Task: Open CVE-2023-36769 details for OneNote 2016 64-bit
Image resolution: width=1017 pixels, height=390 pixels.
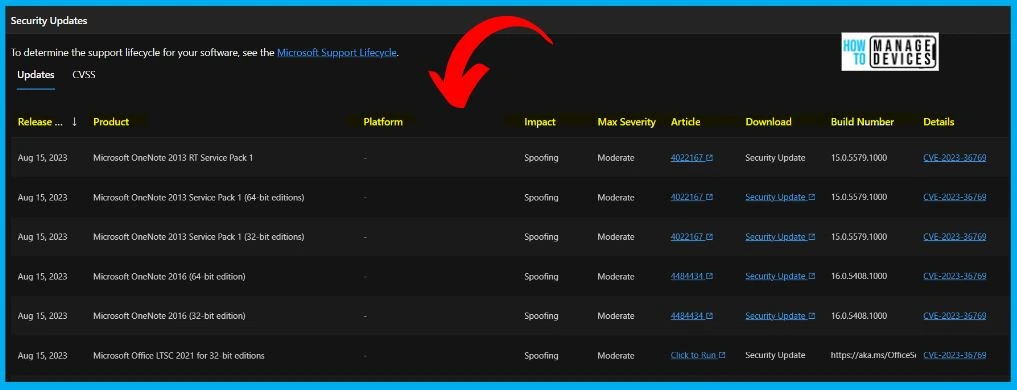Action: (x=955, y=276)
